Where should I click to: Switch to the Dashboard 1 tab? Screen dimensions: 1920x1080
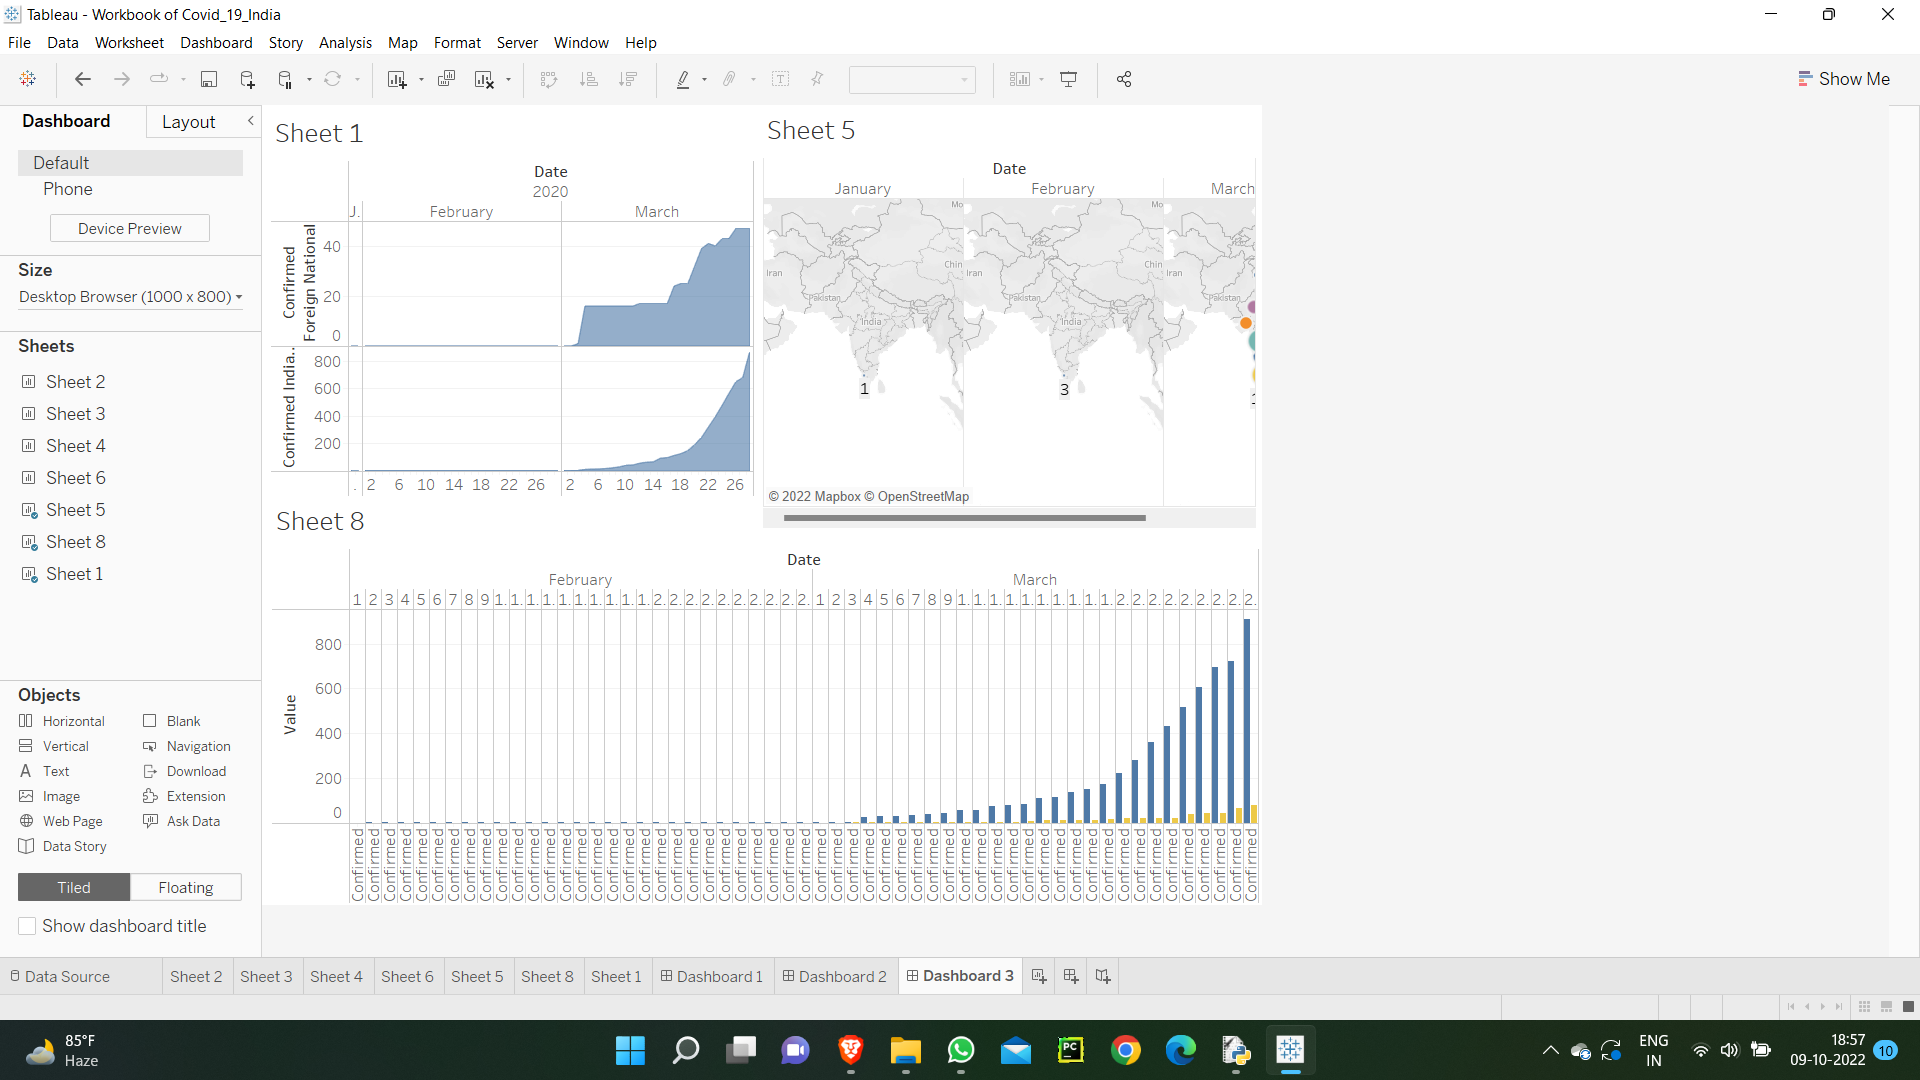point(711,976)
